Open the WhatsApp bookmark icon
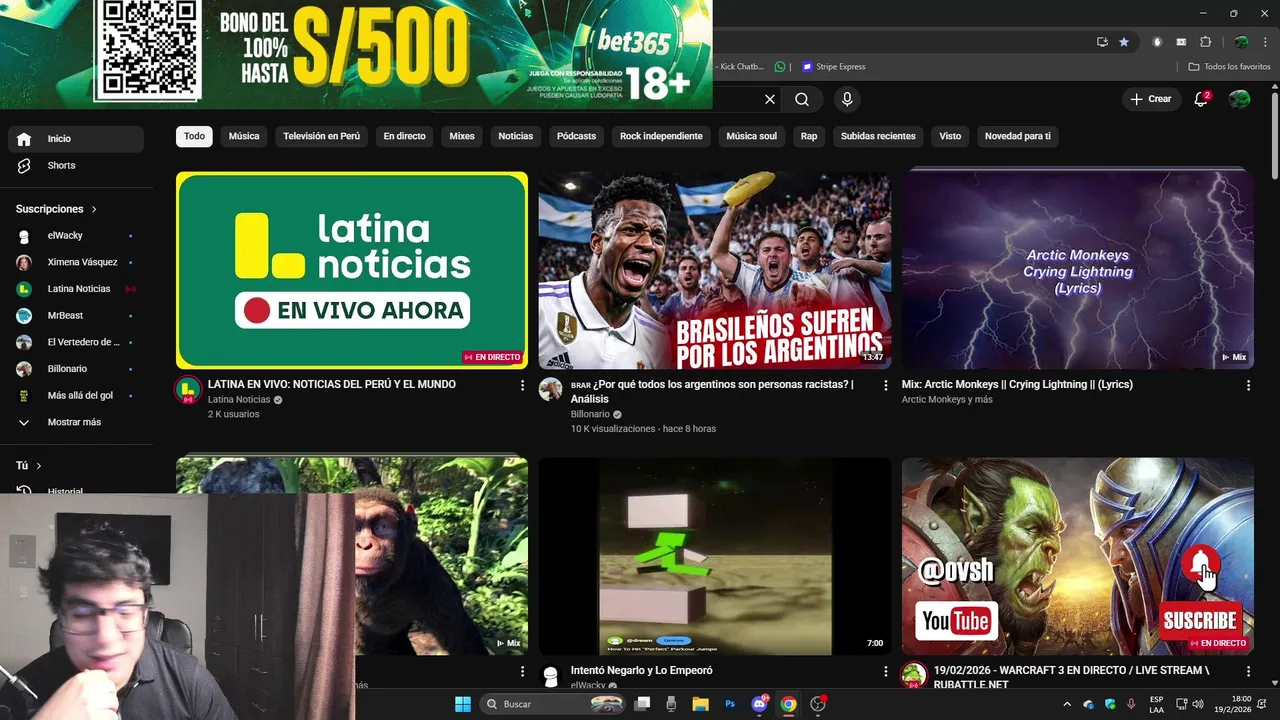The height and width of the screenshot is (720, 1280). [780, 67]
